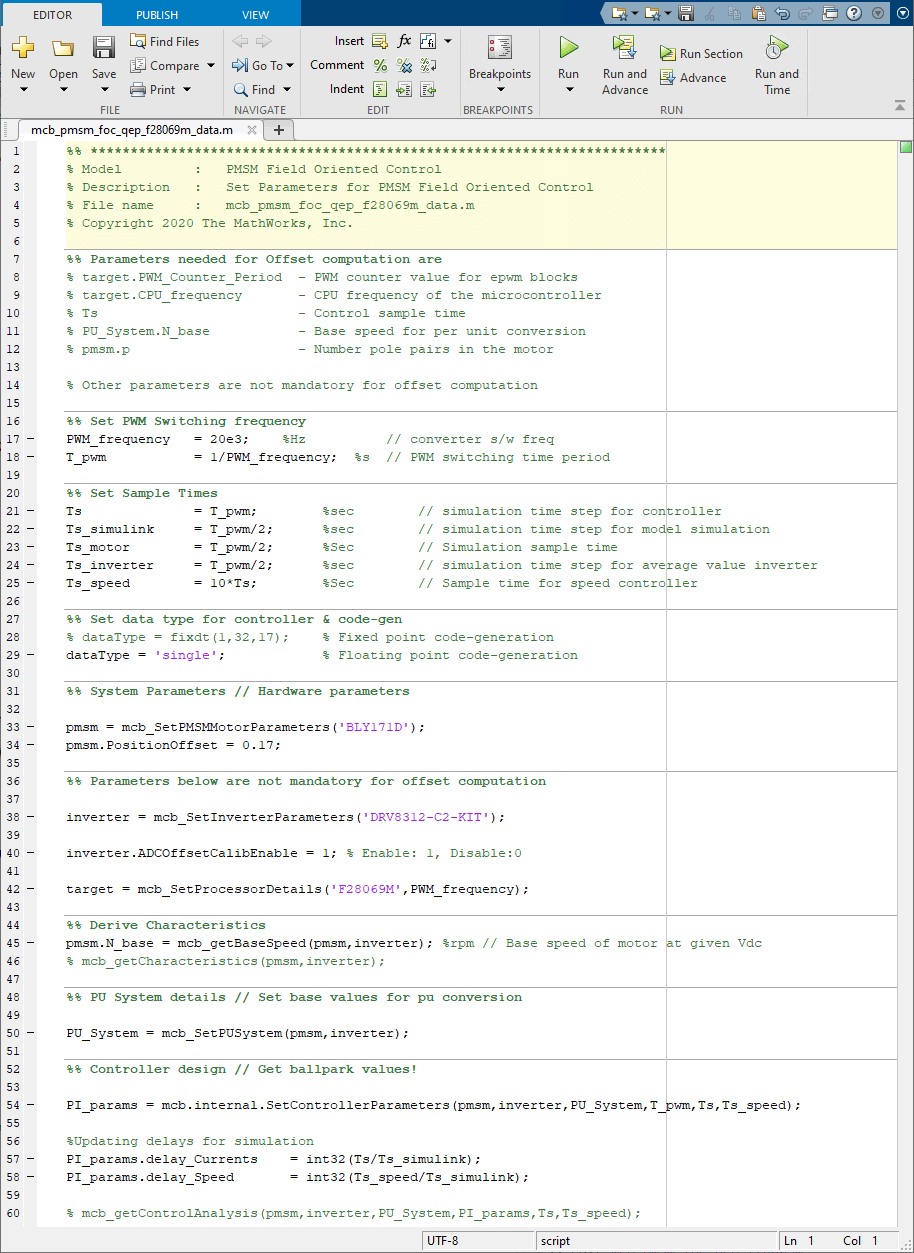
Task: Click the Breakpoints icon
Action: (x=500, y=47)
